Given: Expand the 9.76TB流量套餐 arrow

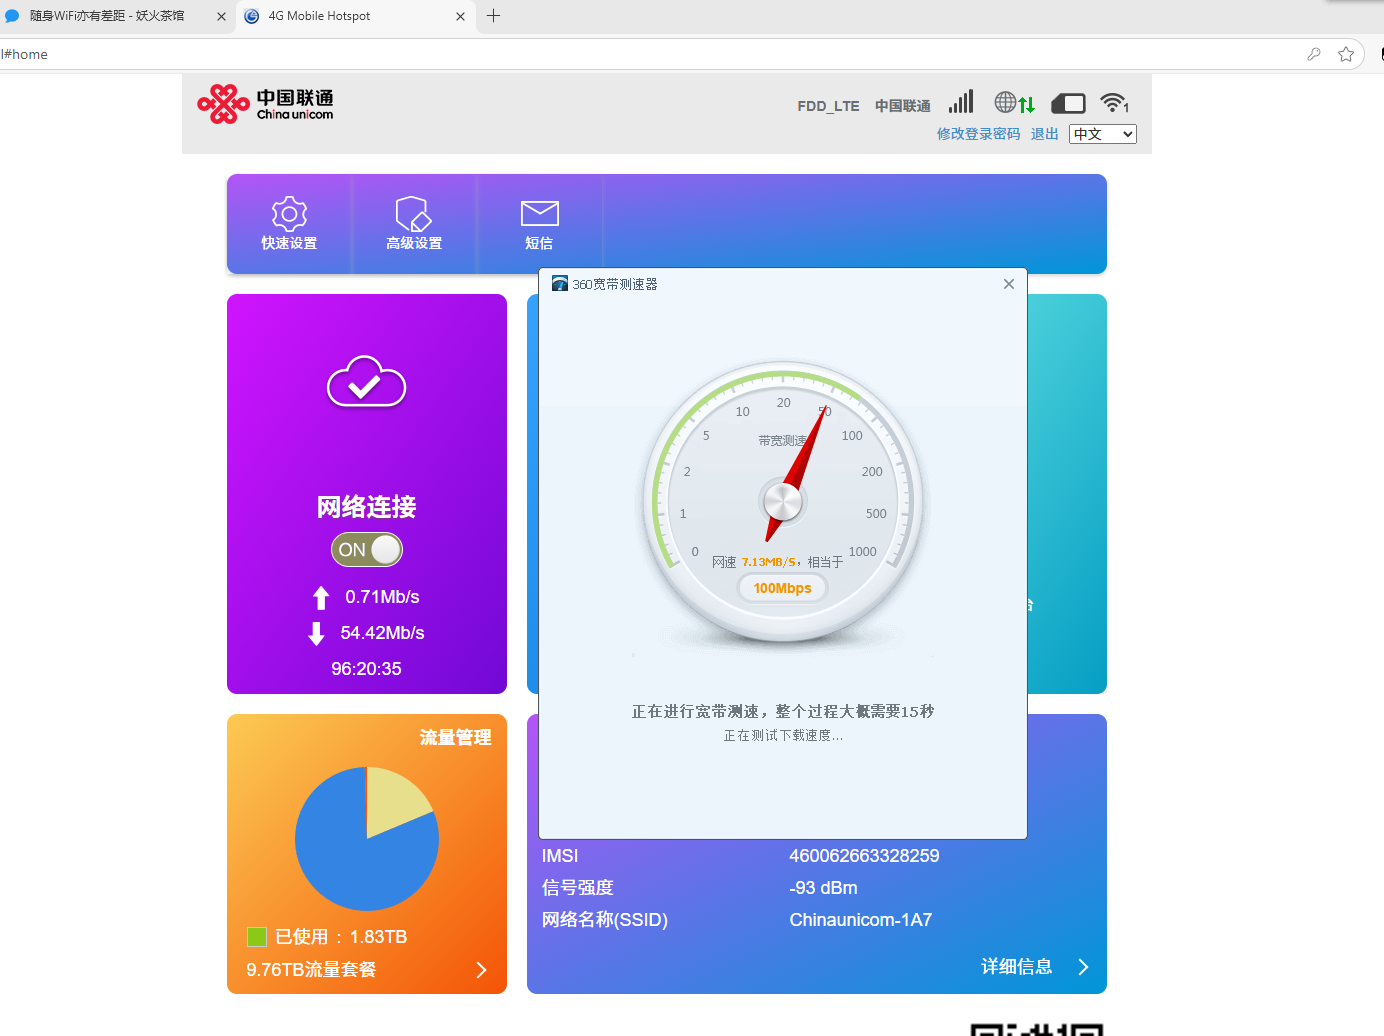Looking at the screenshot, I should pyautogui.click(x=481, y=970).
